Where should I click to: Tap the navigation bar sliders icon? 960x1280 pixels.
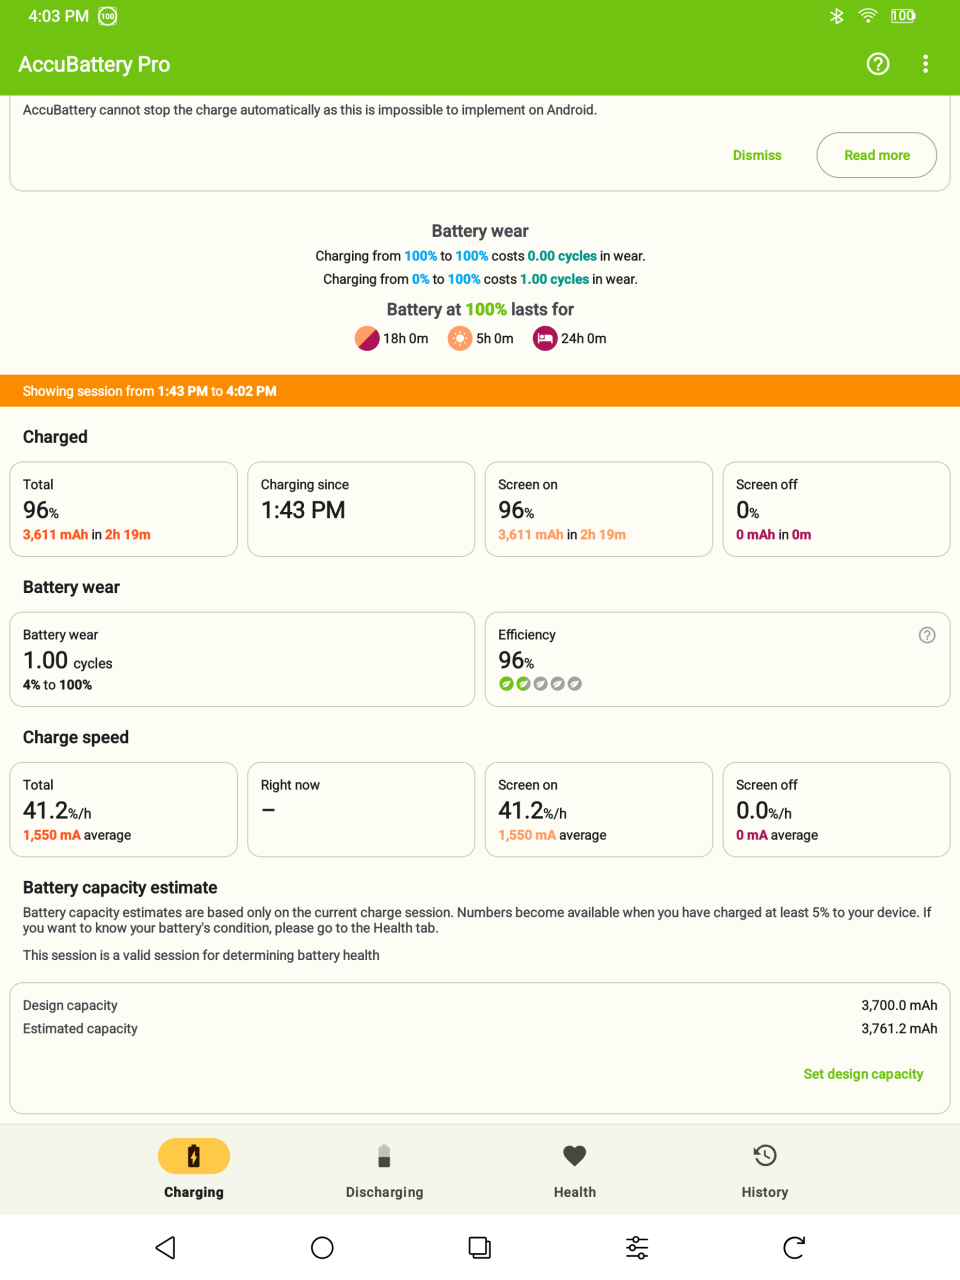click(637, 1247)
